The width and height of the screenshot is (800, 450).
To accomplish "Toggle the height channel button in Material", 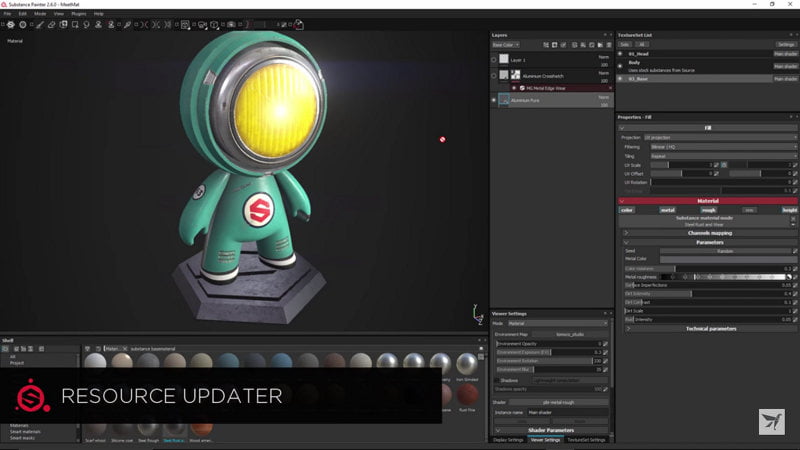I will (x=789, y=210).
